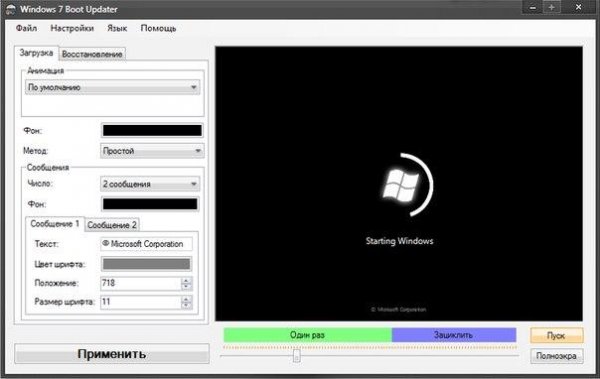The width and height of the screenshot is (600, 379).
Task: Choose the green Один раз playback mode
Action: 307,335
